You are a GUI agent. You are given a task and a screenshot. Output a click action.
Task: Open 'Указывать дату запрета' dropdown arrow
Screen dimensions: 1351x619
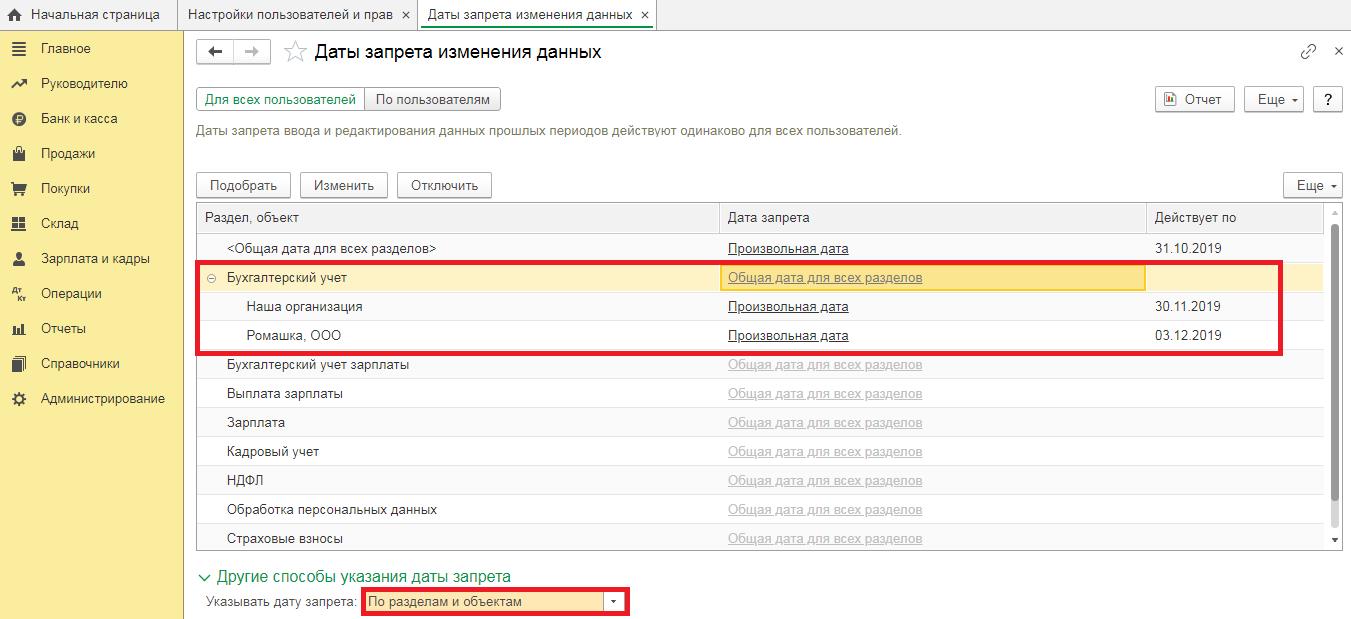[x=614, y=602]
